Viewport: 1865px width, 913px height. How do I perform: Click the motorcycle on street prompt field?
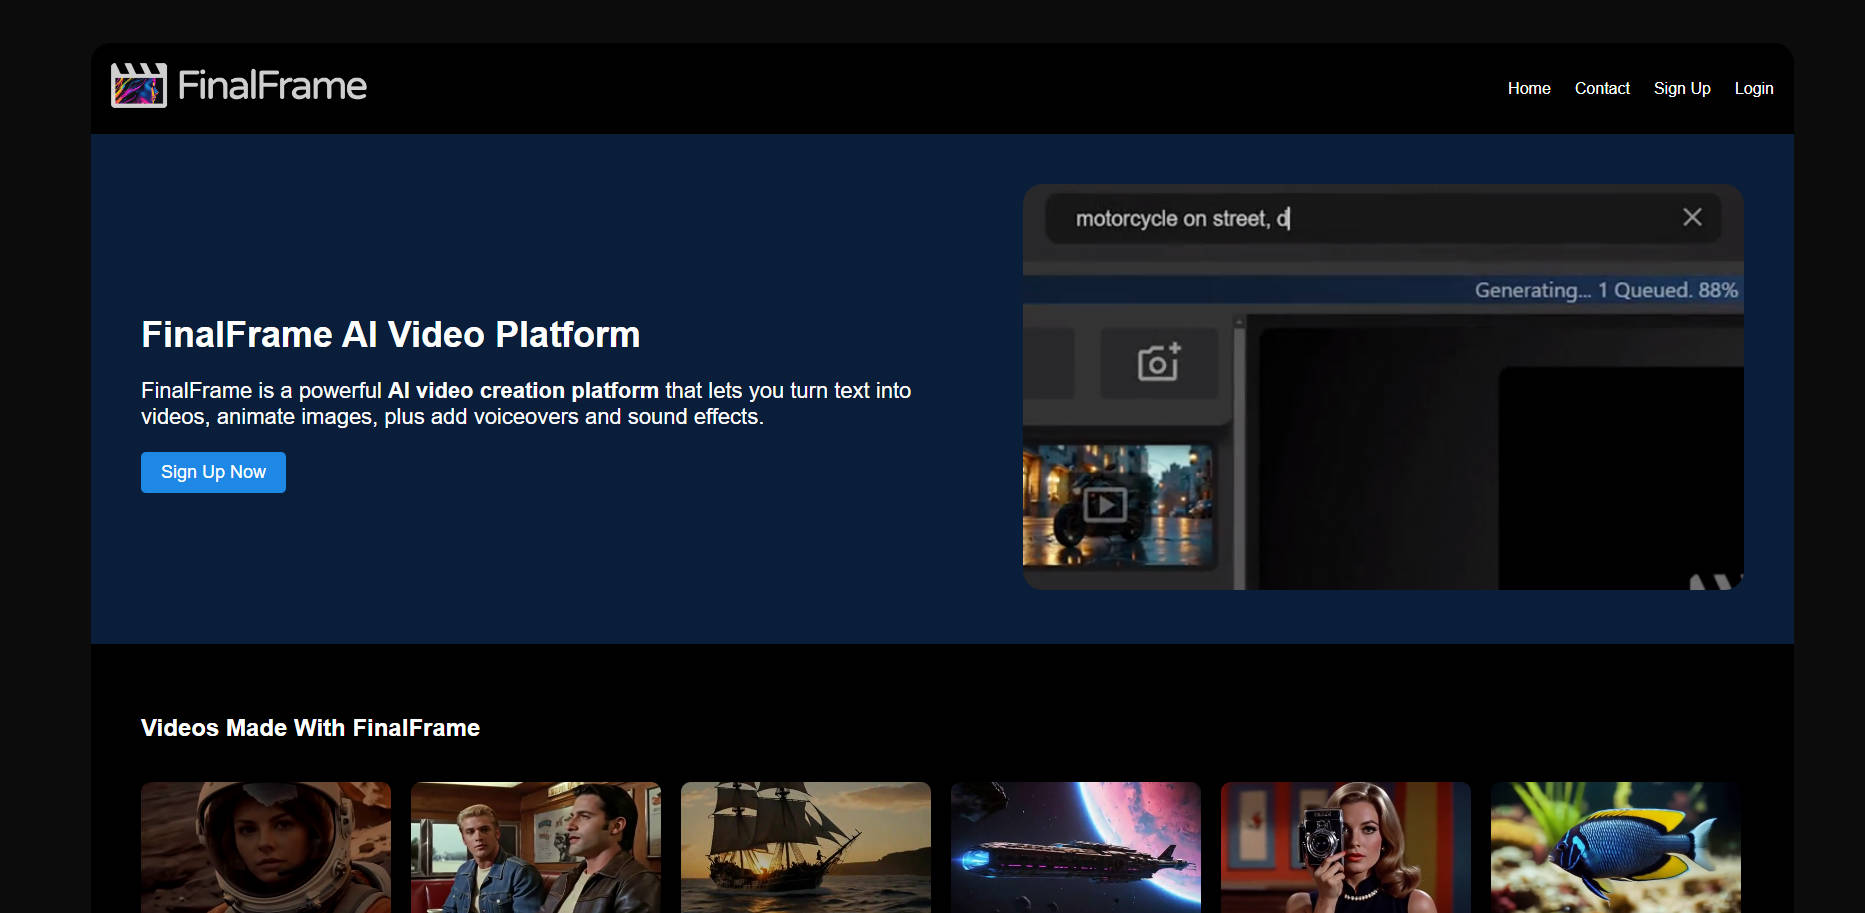click(x=1360, y=218)
